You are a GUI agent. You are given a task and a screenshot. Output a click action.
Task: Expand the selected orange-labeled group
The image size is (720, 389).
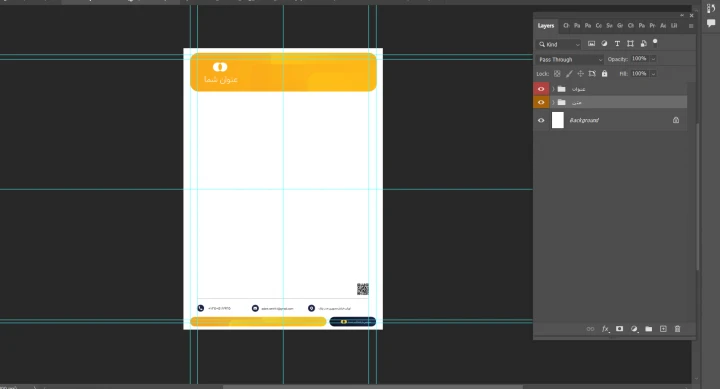point(553,102)
